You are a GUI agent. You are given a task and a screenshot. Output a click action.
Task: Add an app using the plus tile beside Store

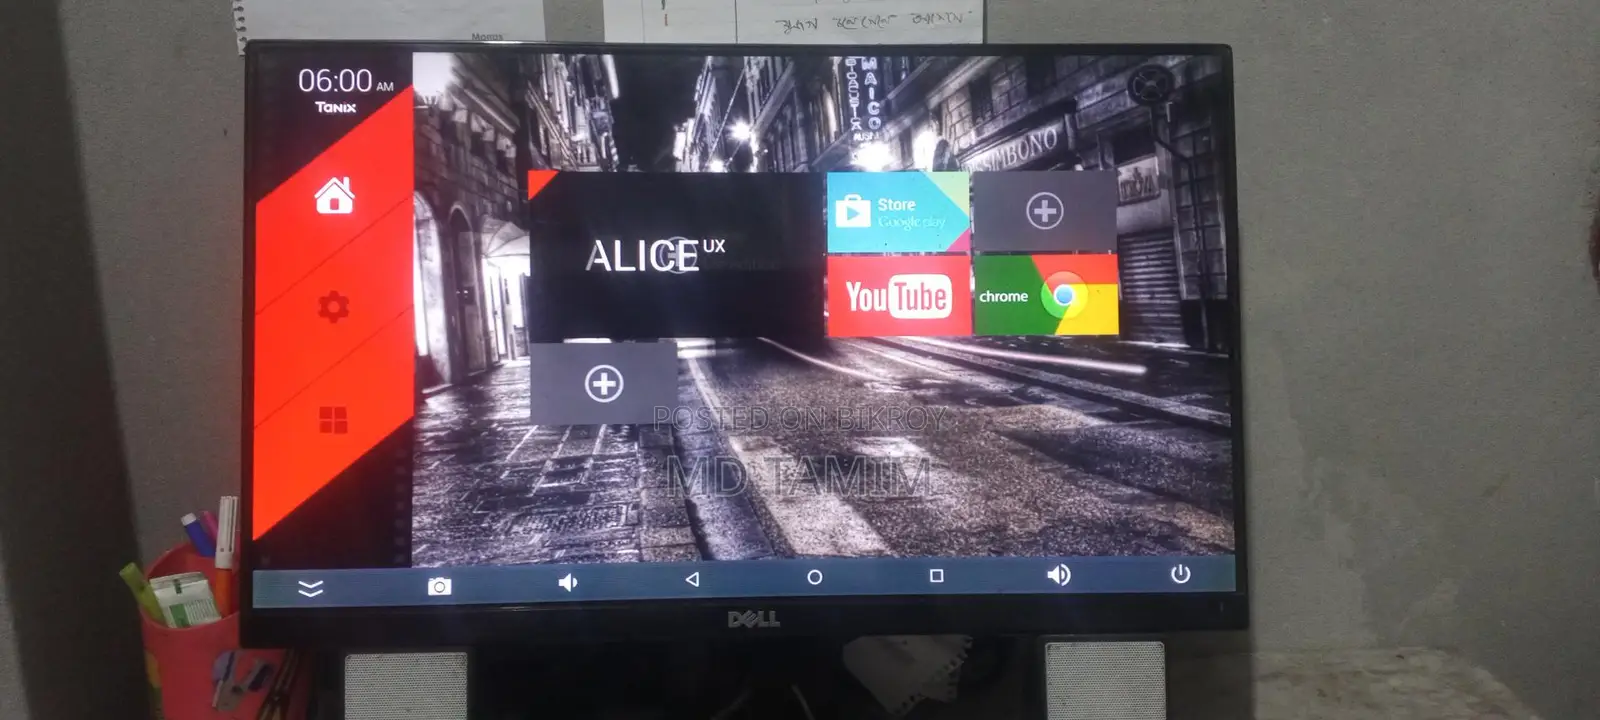(x=1045, y=211)
